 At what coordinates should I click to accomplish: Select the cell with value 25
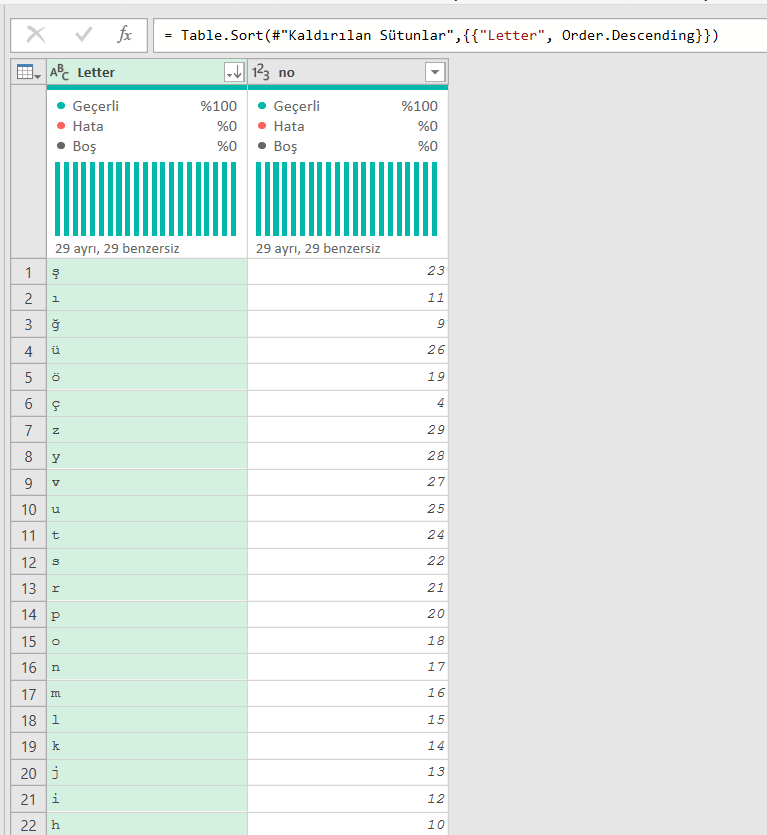(348, 509)
